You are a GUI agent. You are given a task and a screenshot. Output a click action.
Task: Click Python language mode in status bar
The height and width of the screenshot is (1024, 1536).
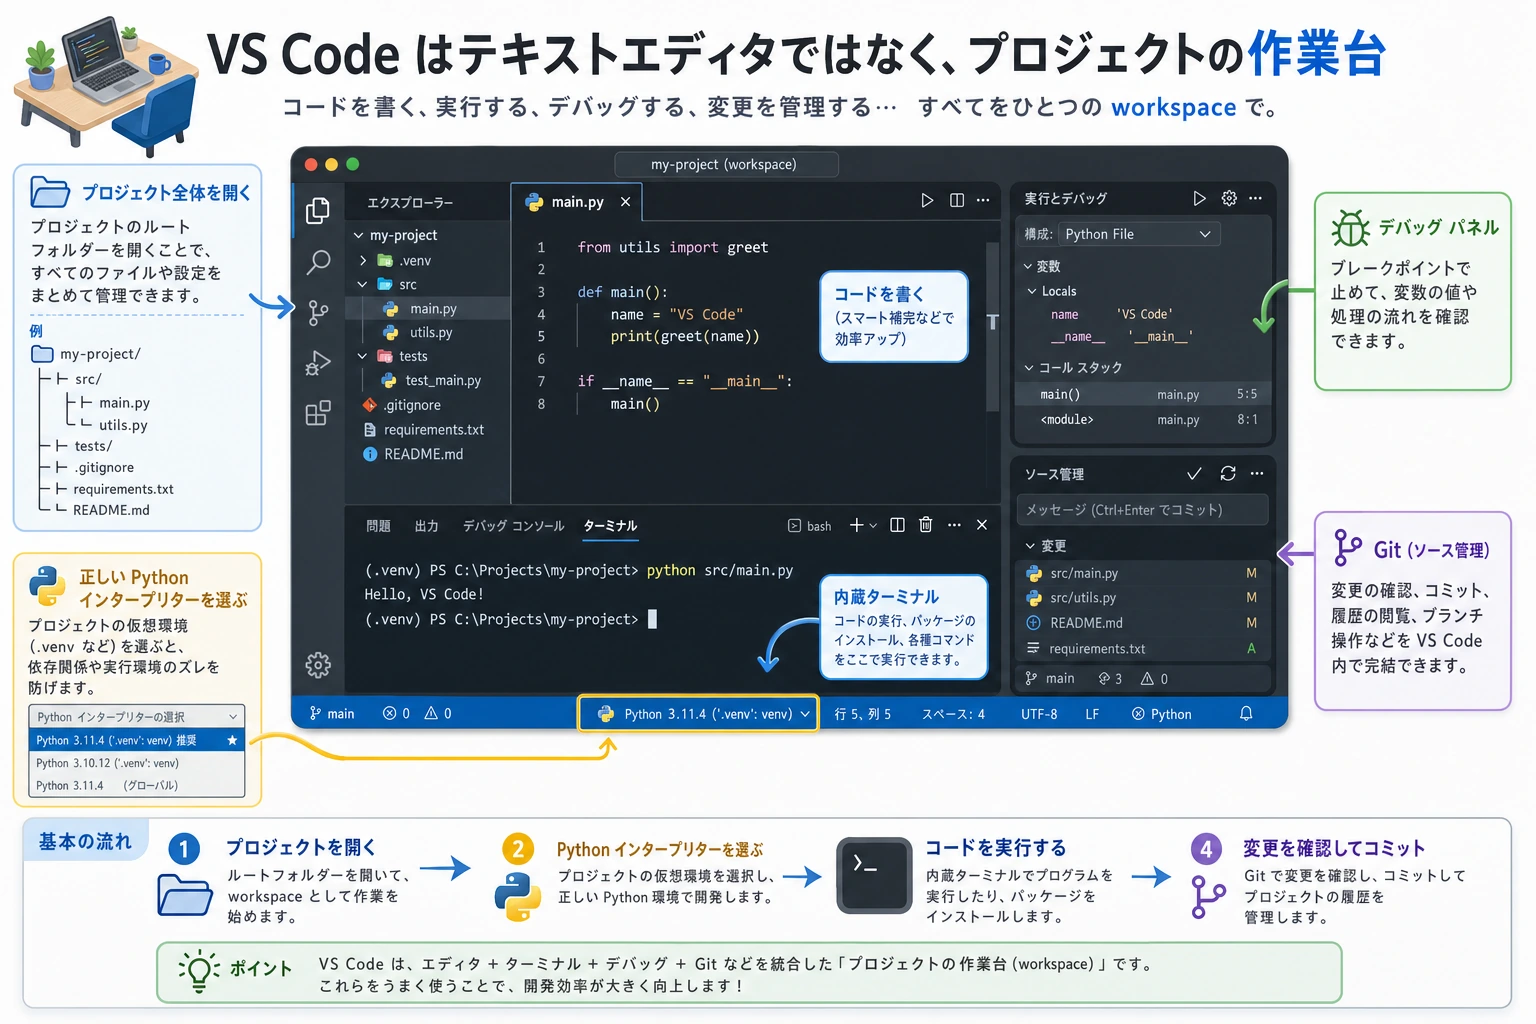coord(1161,714)
